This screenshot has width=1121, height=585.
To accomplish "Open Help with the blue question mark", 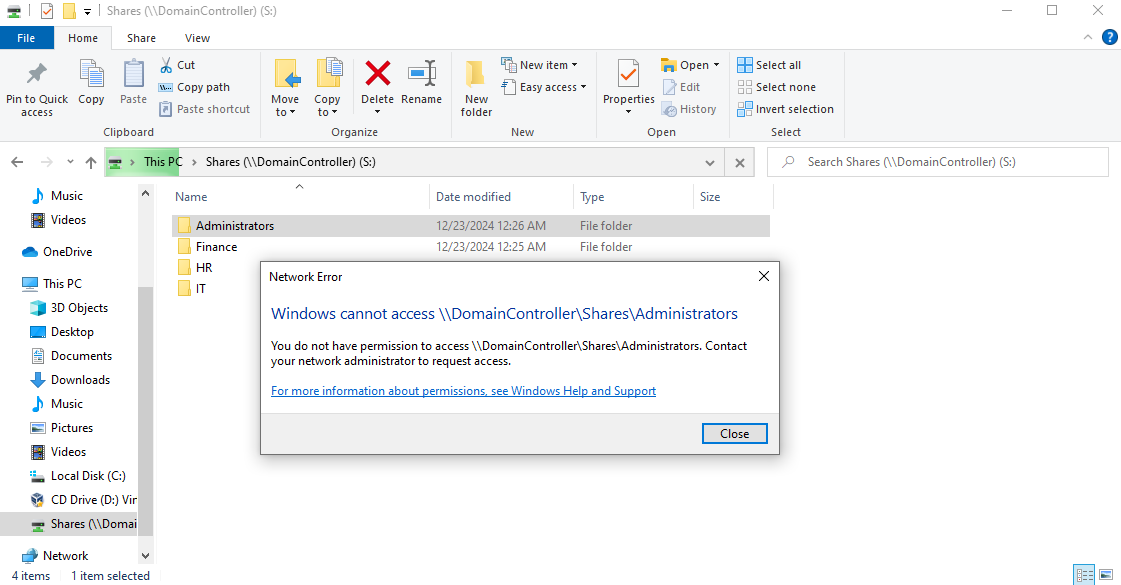I will coord(1109,38).
